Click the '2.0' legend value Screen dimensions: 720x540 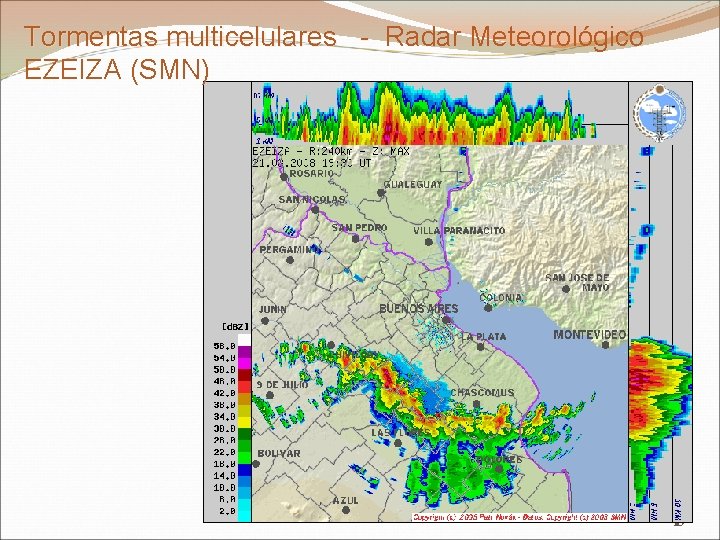[x=227, y=511]
